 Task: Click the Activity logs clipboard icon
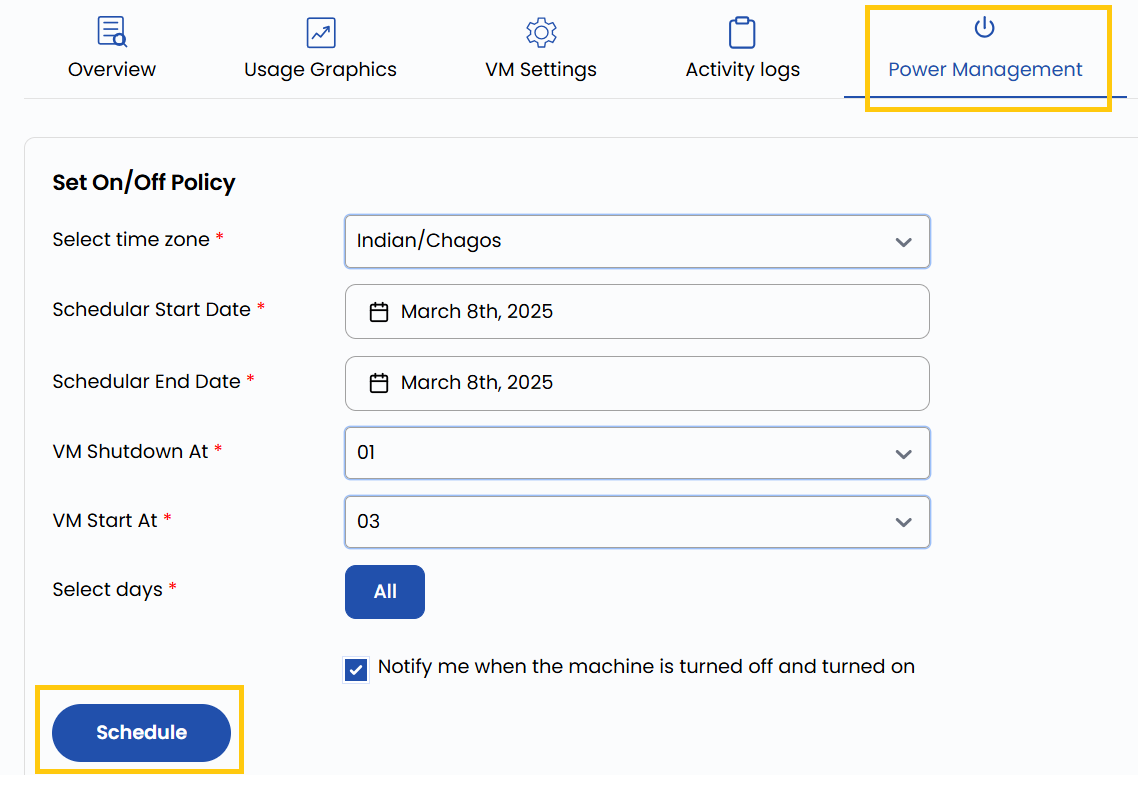pyautogui.click(x=742, y=32)
